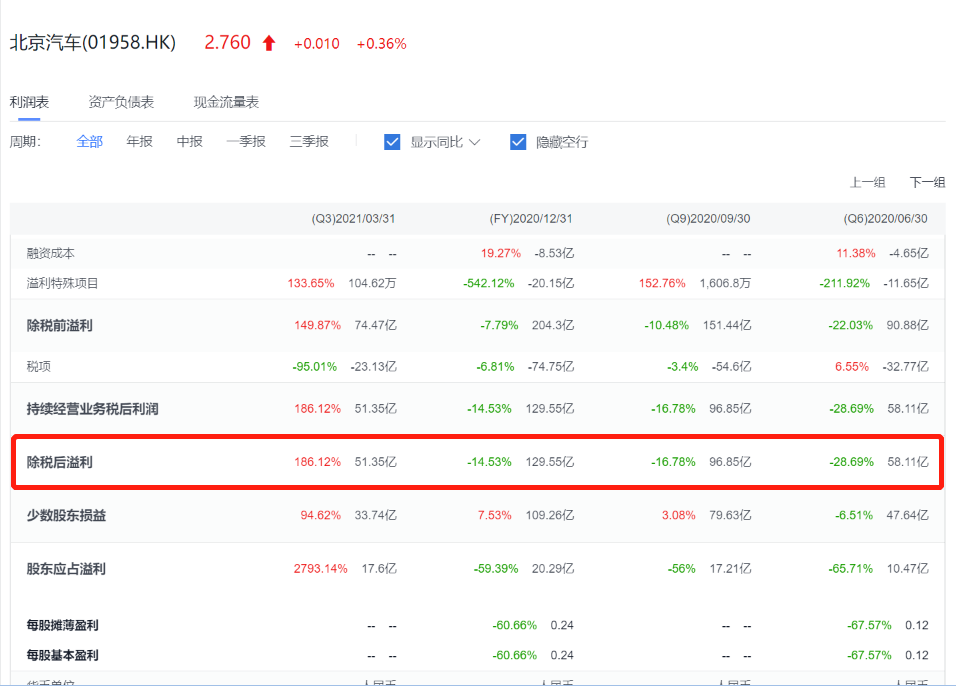Click the red up arrow price icon
The height and width of the screenshot is (686, 956).
click(x=269, y=43)
